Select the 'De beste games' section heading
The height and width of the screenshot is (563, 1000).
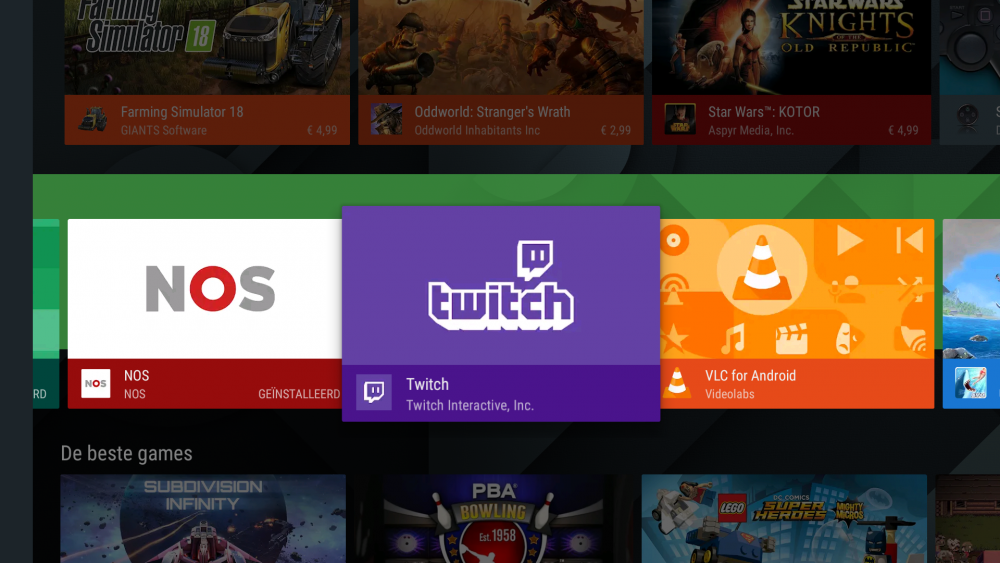pos(126,453)
